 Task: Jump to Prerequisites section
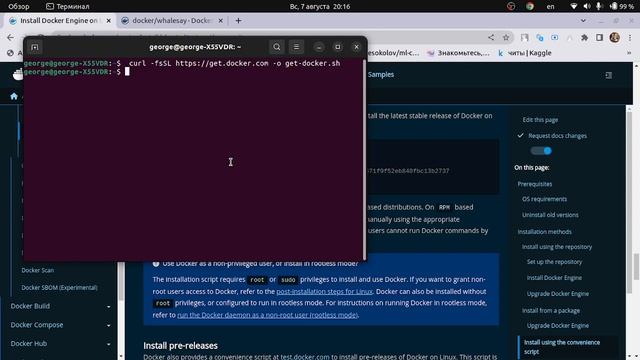[x=535, y=184]
